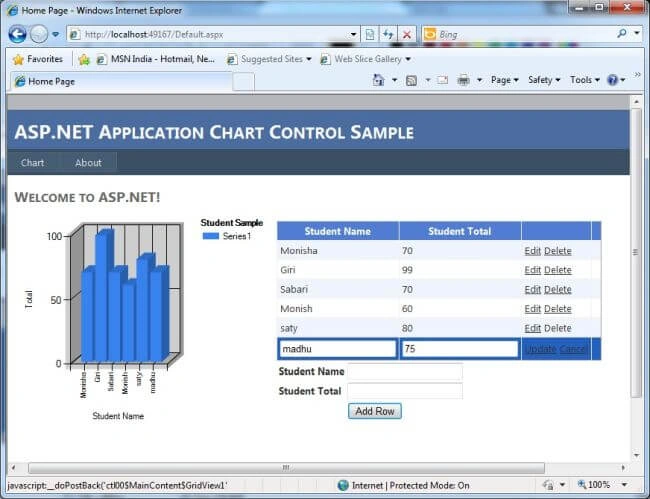Click the Student Total column header
Image resolution: width=650 pixels, height=499 pixels.
(459, 231)
